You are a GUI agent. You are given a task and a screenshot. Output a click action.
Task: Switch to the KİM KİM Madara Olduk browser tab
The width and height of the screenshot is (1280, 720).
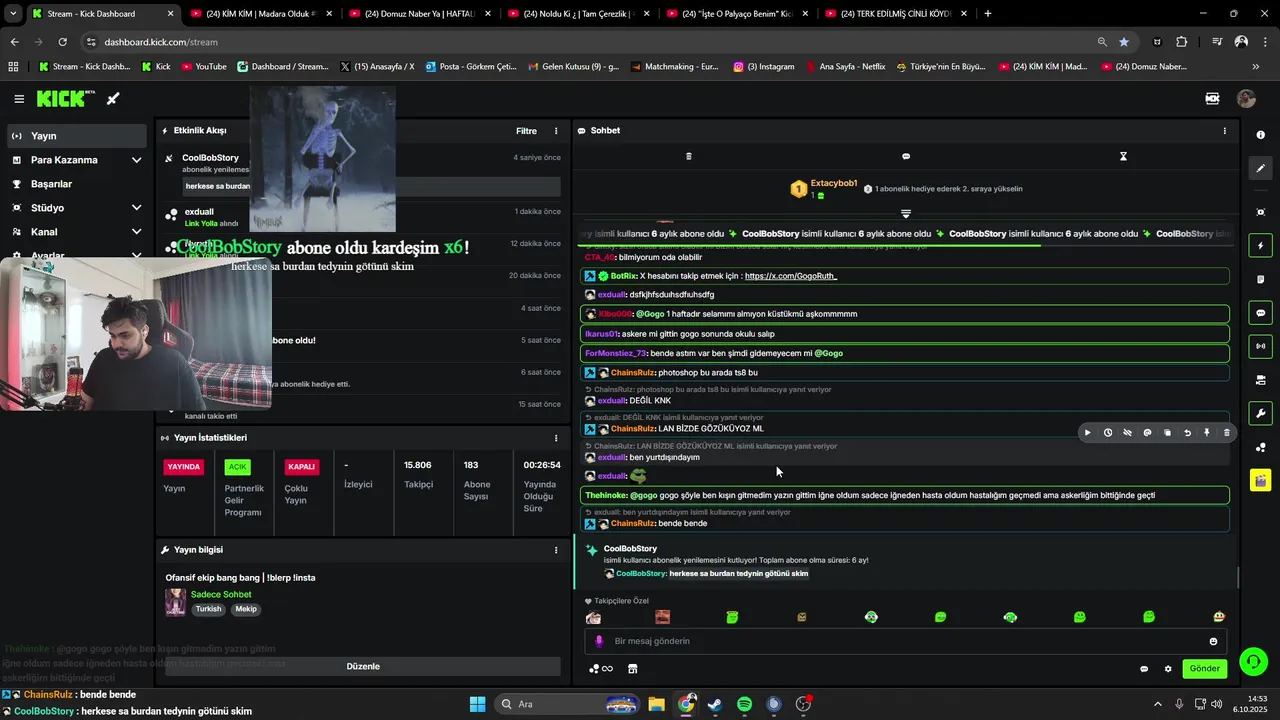(x=261, y=13)
